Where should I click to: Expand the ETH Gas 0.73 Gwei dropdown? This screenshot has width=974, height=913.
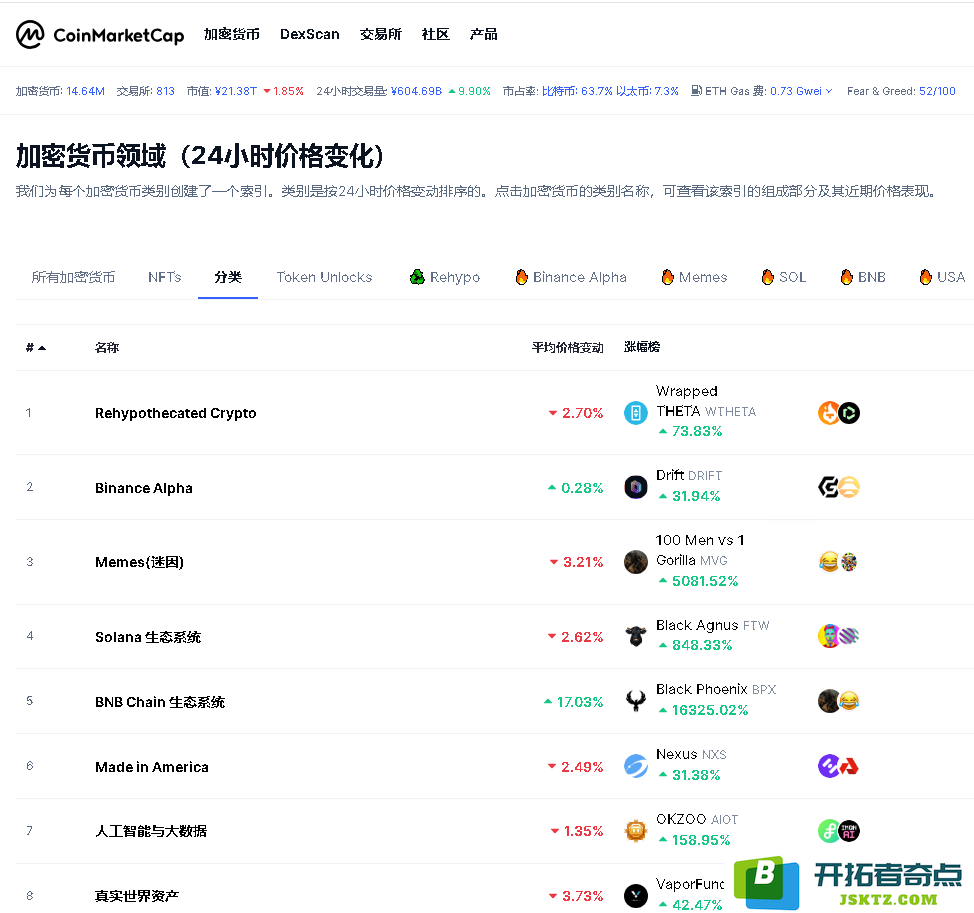point(801,91)
